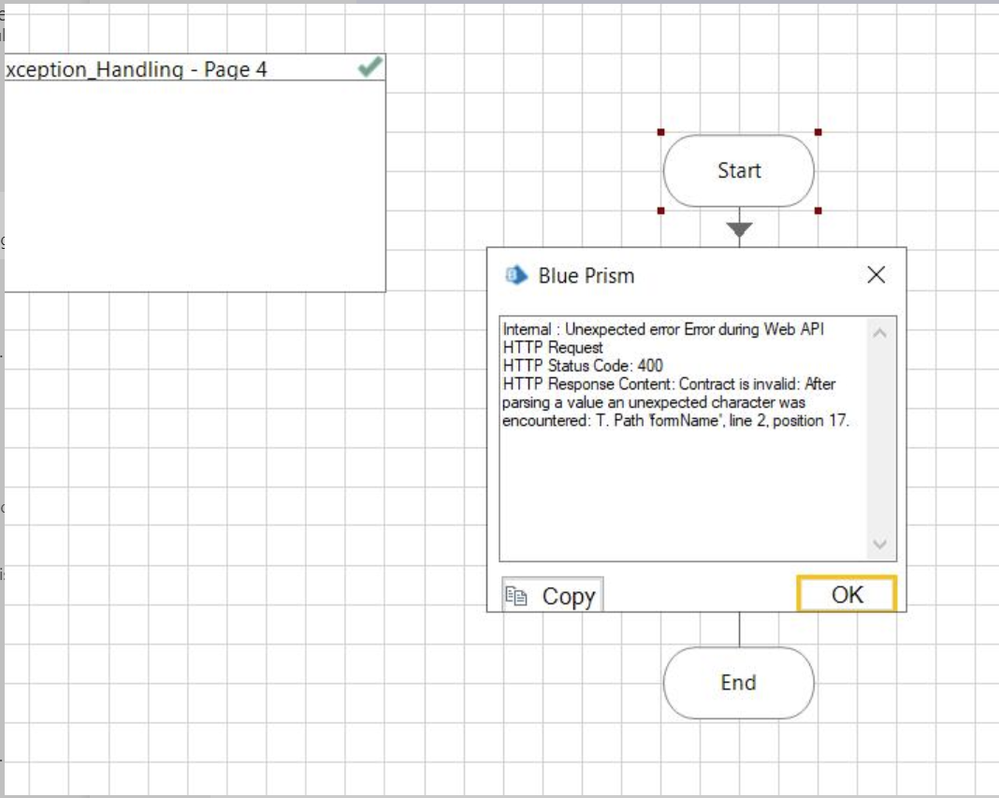The height and width of the screenshot is (798, 999).
Task: Click the copy pages icon on the Copy button
Action: click(x=516, y=595)
